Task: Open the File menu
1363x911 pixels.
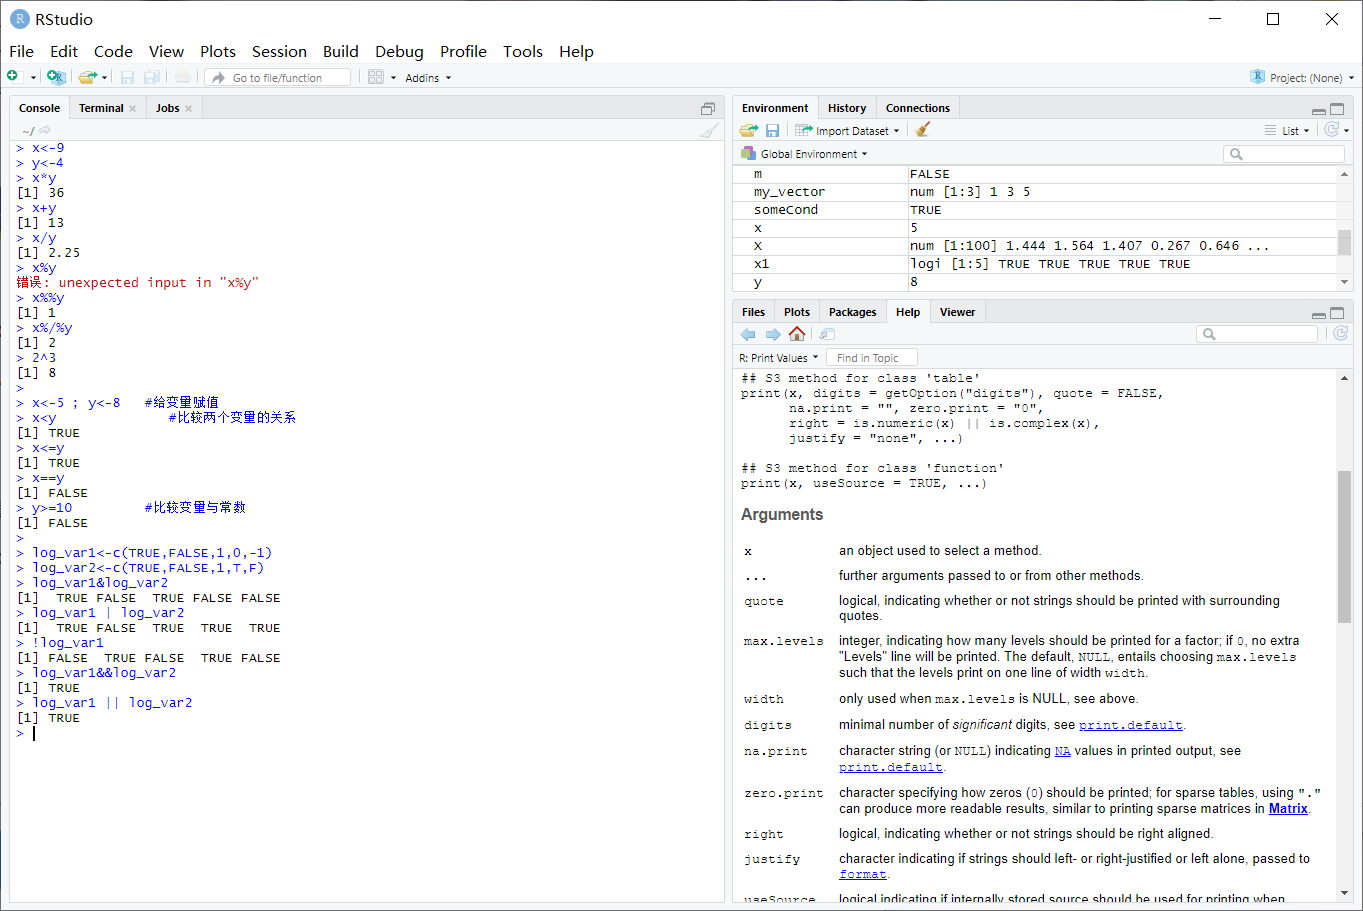Action: click(21, 52)
